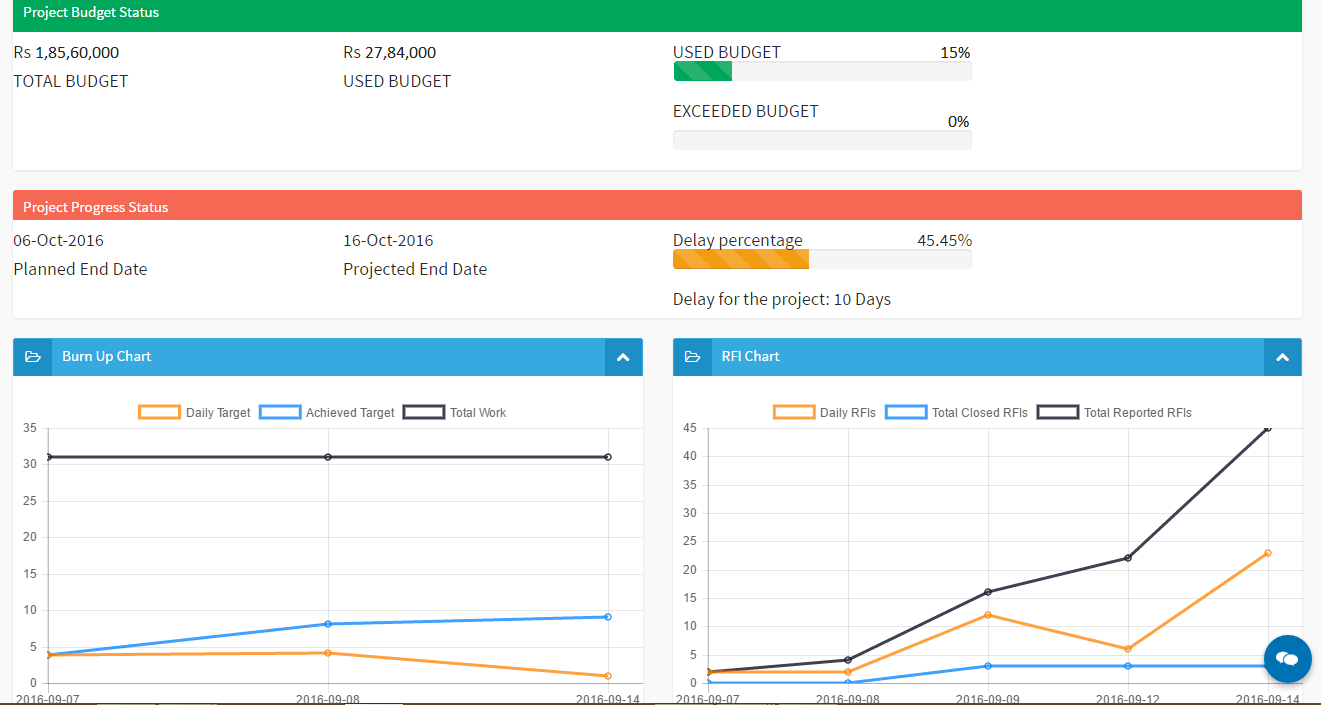The height and width of the screenshot is (705, 1321).
Task: Collapse the RFI Chart panel
Action: [x=1282, y=357]
